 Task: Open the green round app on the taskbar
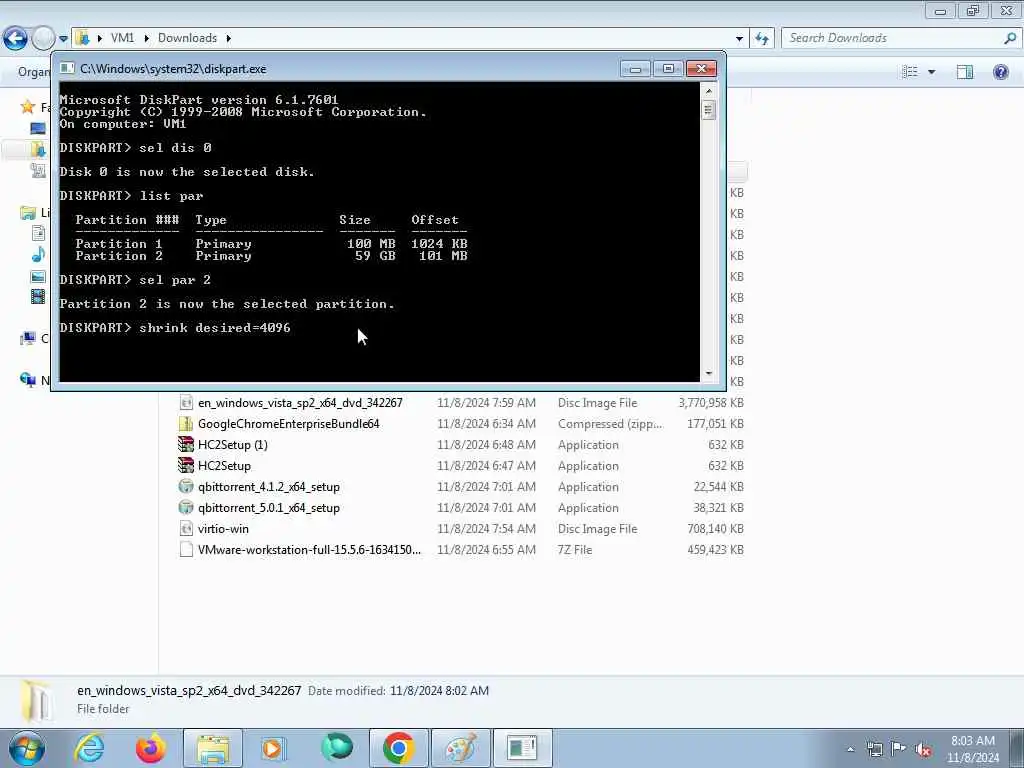click(337, 748)
